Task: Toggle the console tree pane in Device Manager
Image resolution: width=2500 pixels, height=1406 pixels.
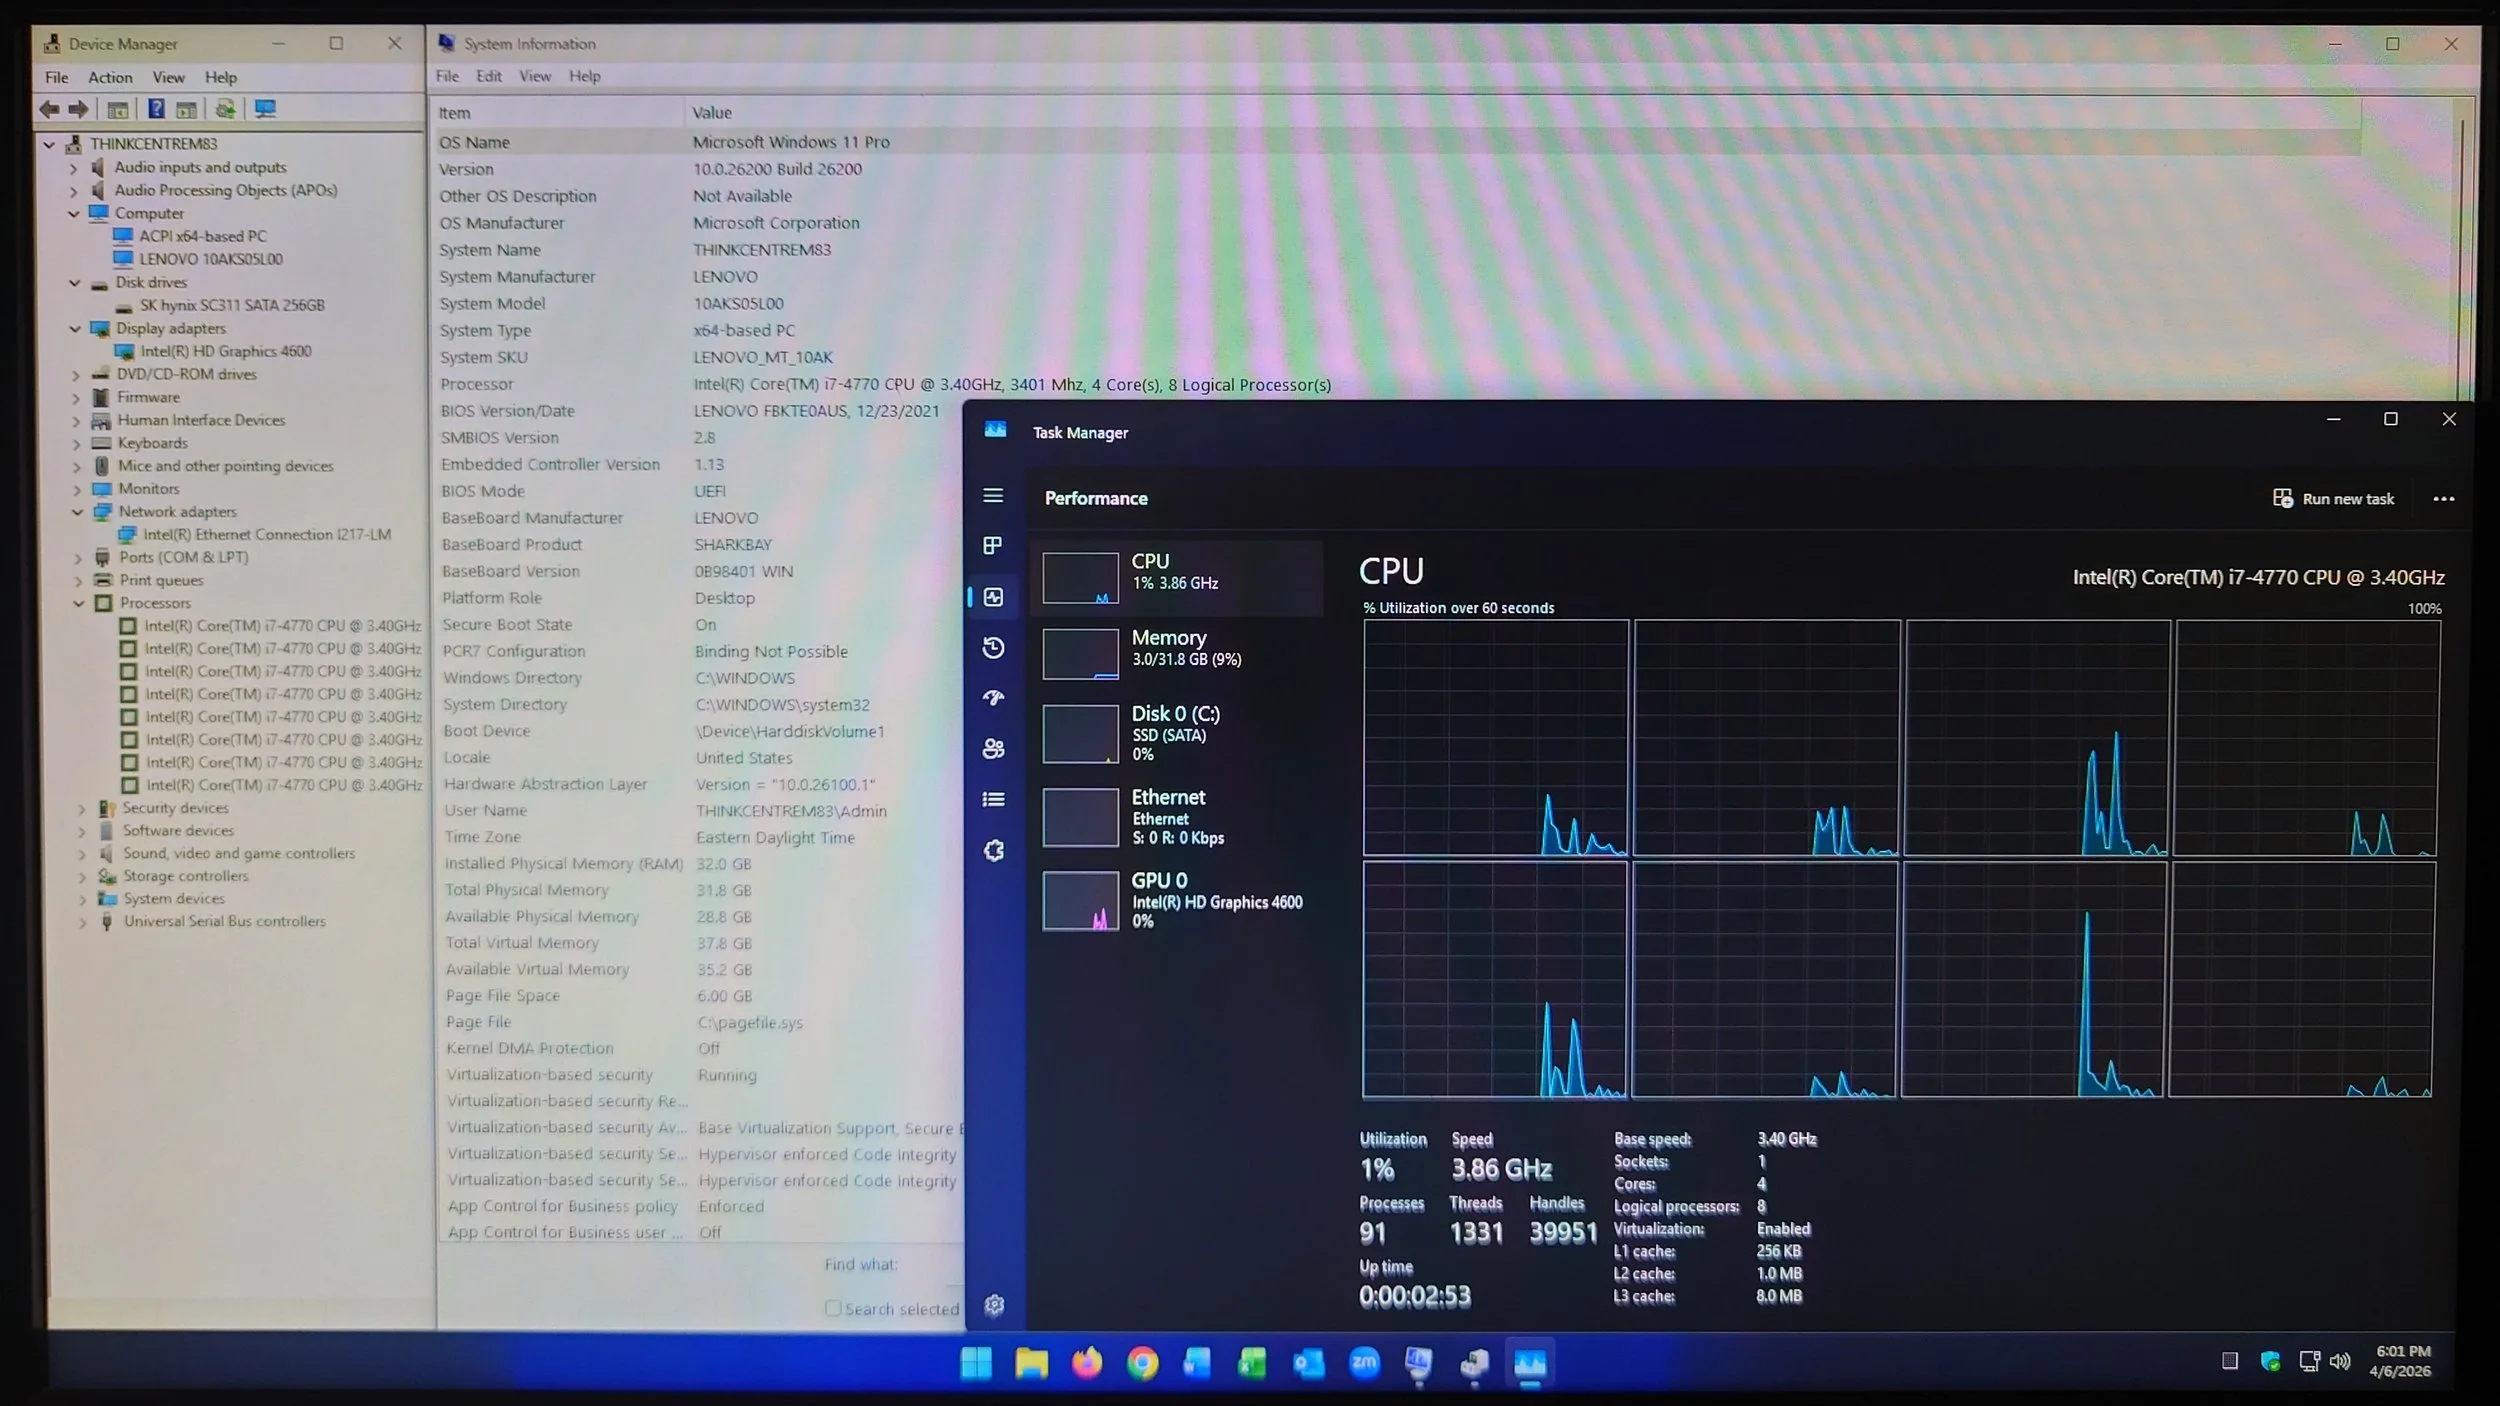Action: tap(117, 109)
